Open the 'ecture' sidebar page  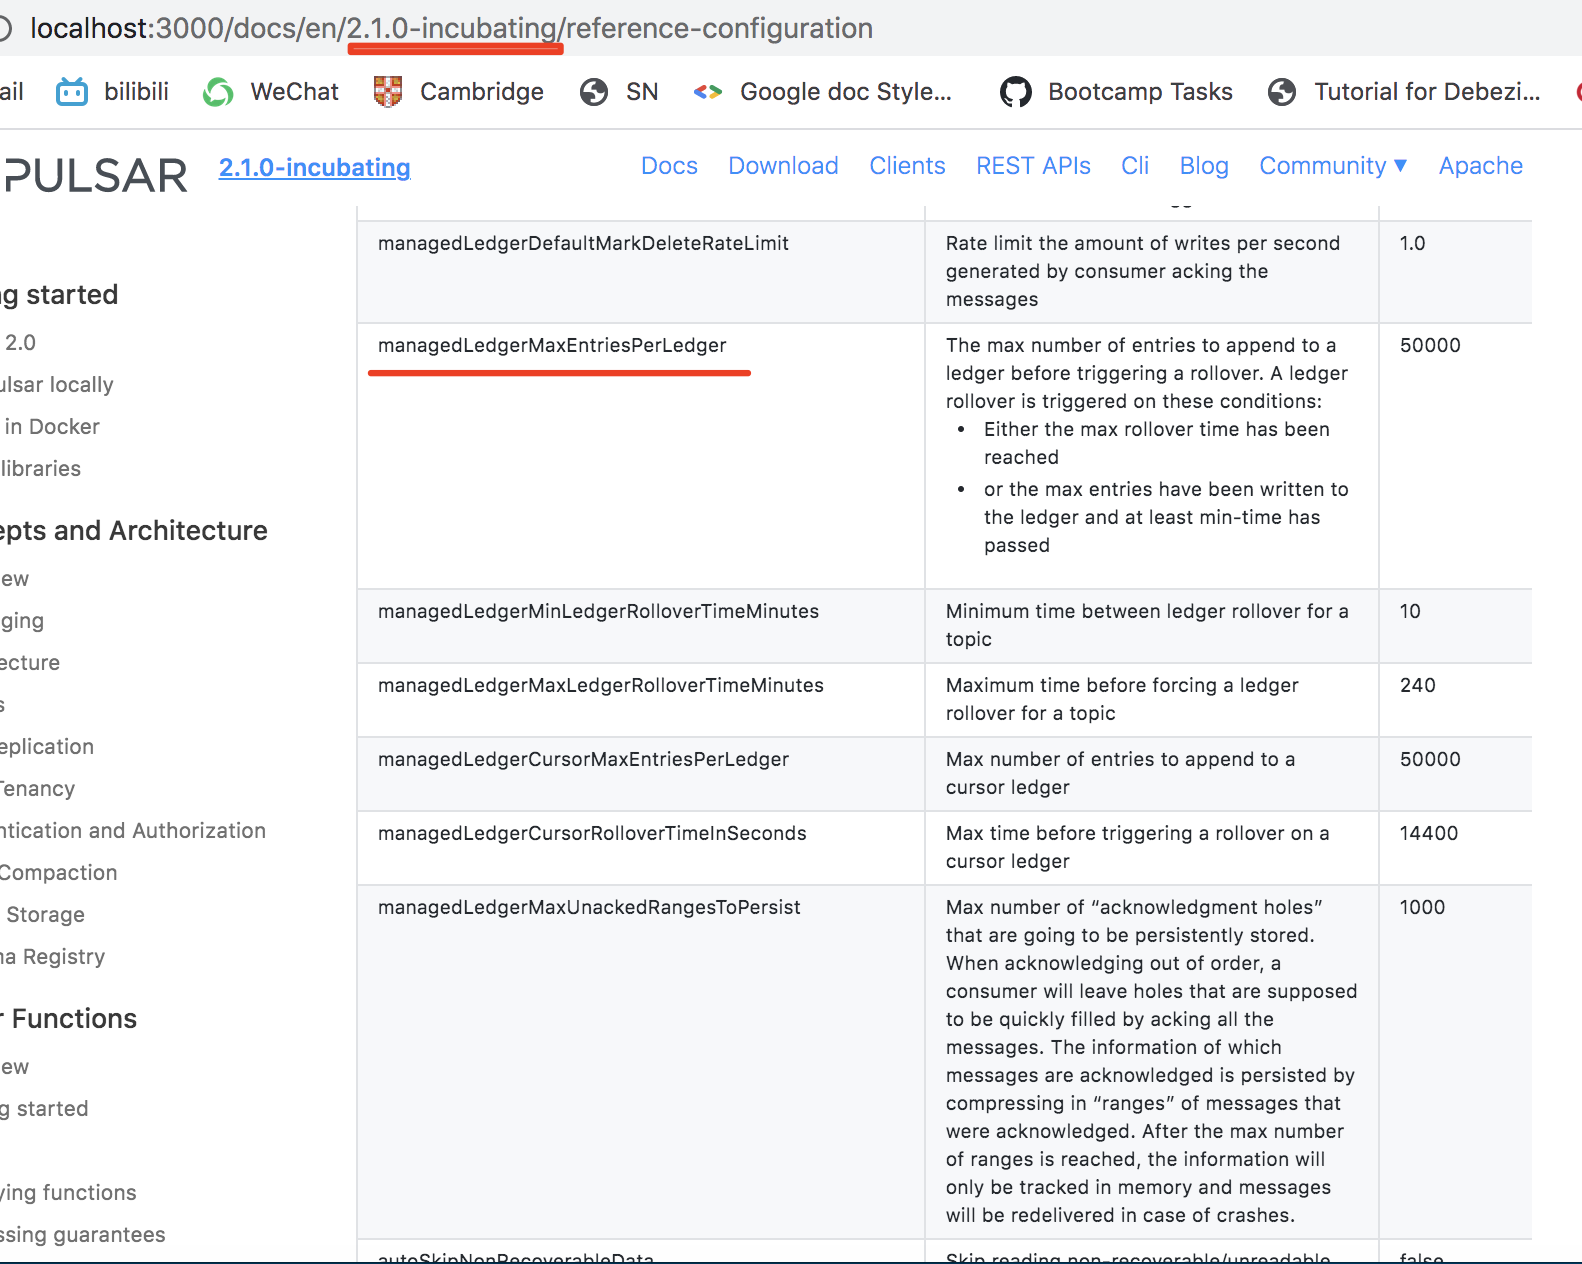(30, 663)
